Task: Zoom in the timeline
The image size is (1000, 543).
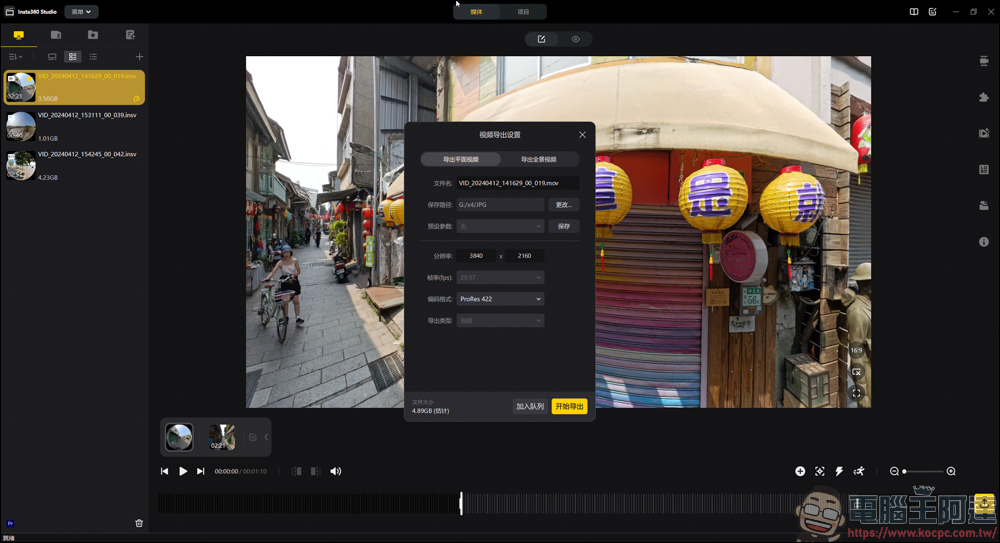Action: click(x=951, y=472)
